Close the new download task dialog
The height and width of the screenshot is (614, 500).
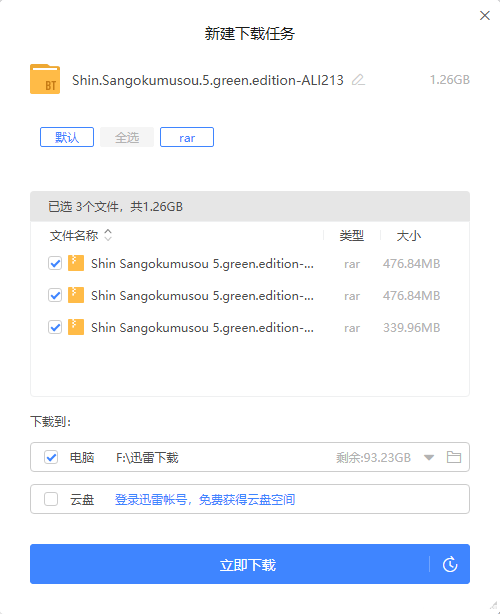(x=485, y=16)
